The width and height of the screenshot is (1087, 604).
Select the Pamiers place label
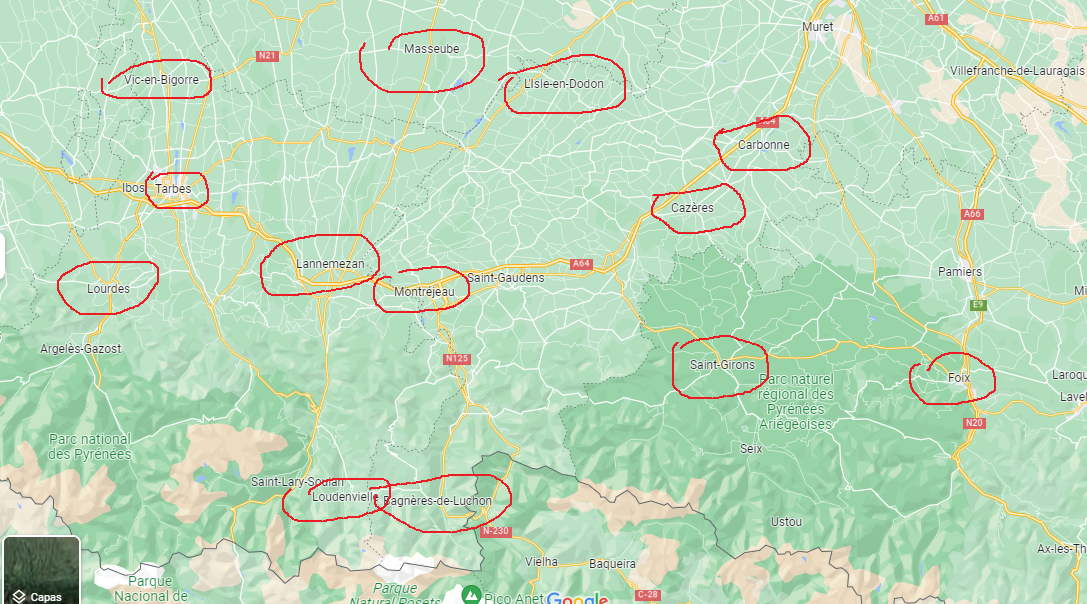959,272
